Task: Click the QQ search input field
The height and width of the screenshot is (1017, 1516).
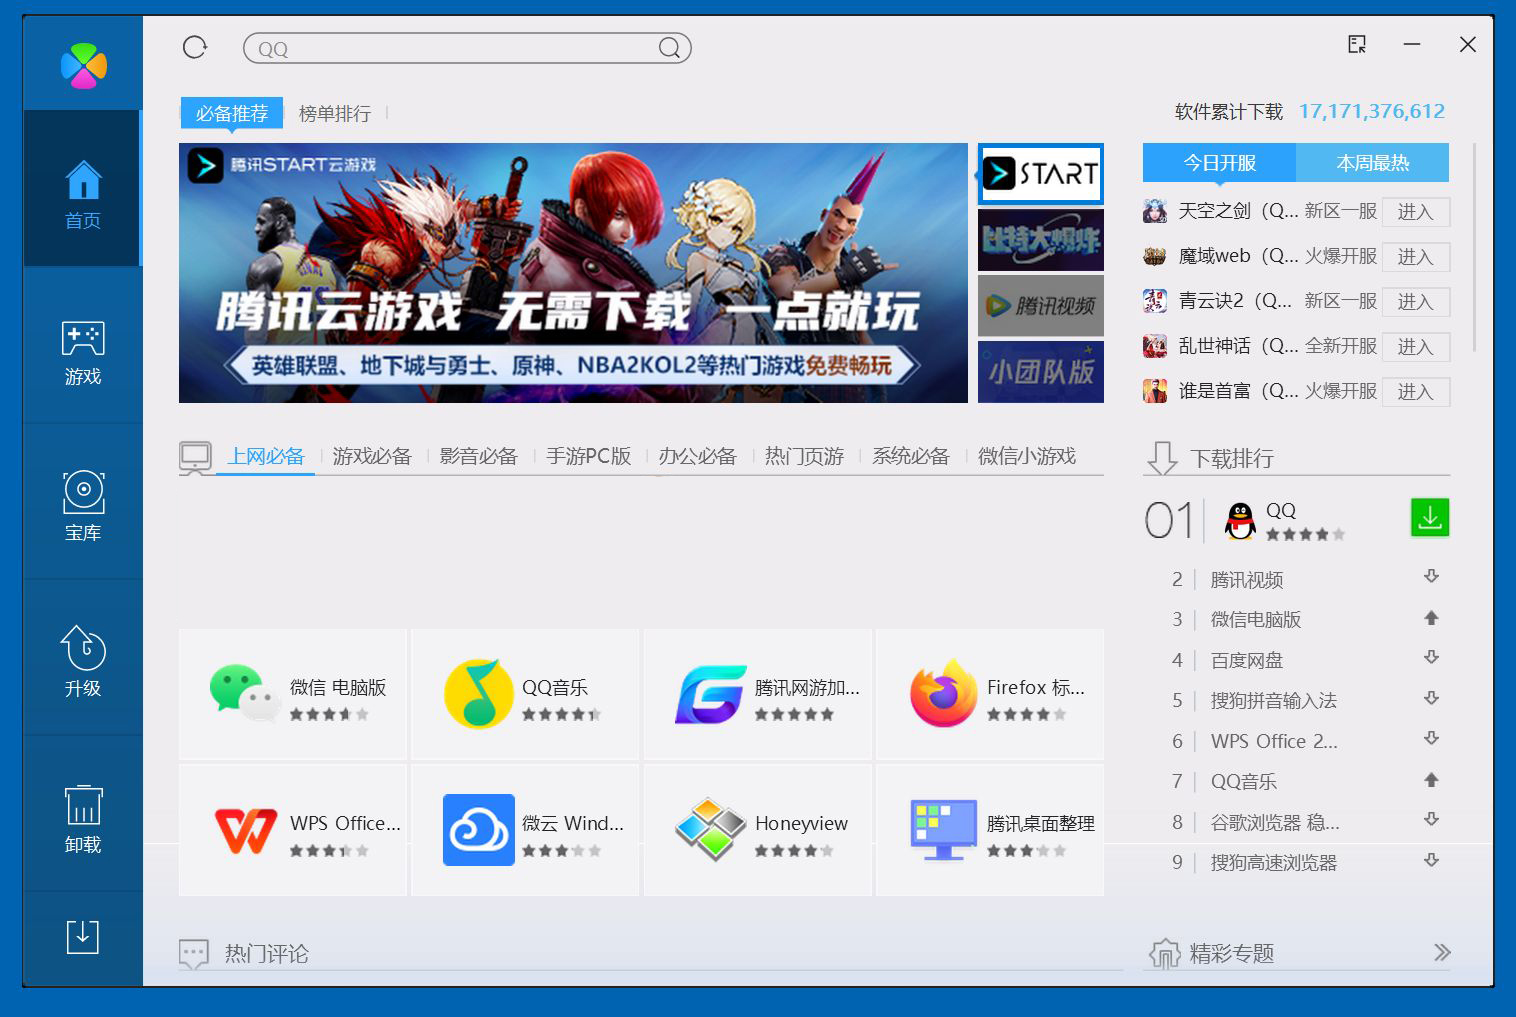Action: [x=450, y=48]
